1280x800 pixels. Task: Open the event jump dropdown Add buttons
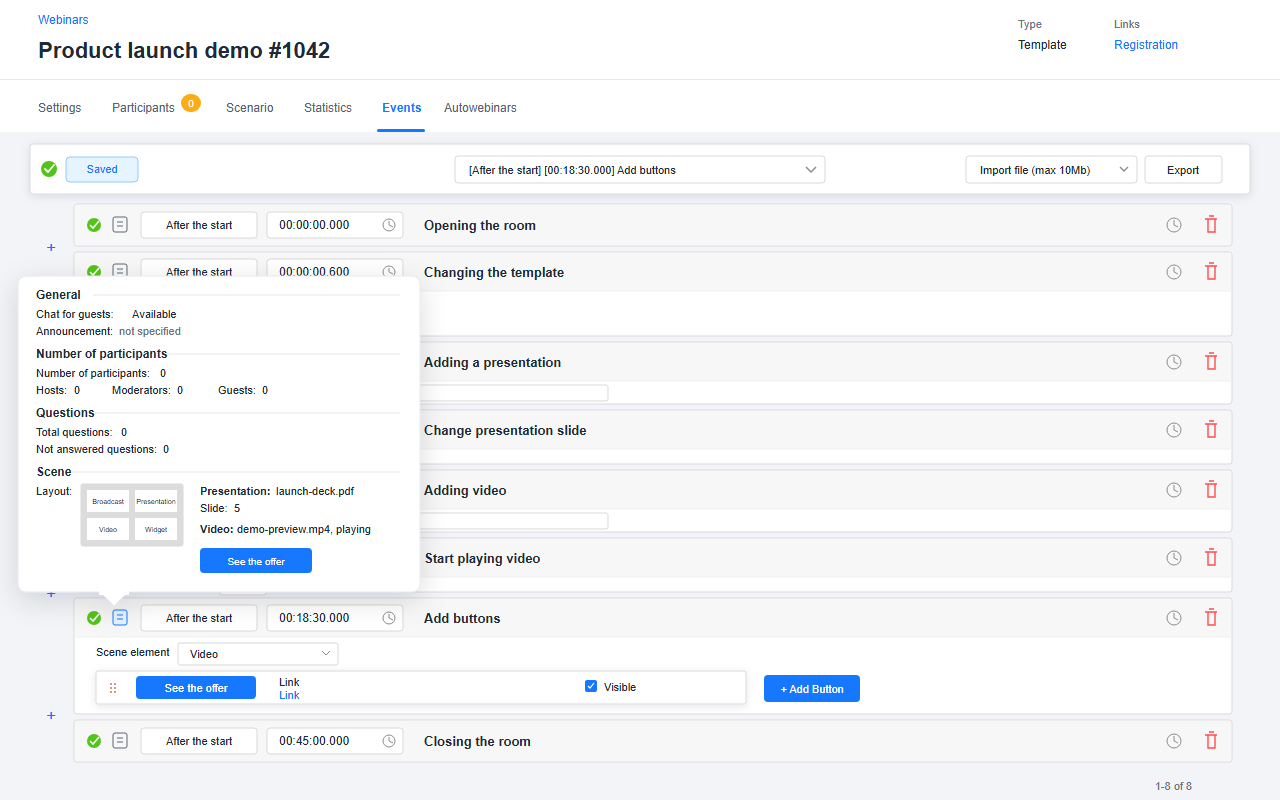point(640,170)
